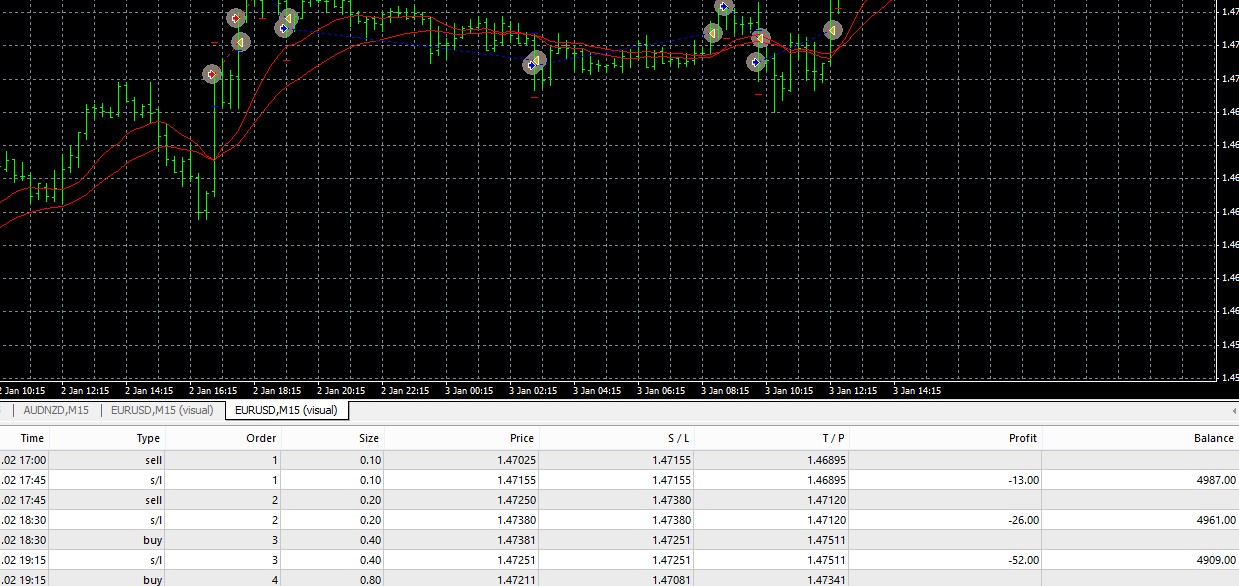
Task: Click the S / L column header
Action: click(677, 438)
